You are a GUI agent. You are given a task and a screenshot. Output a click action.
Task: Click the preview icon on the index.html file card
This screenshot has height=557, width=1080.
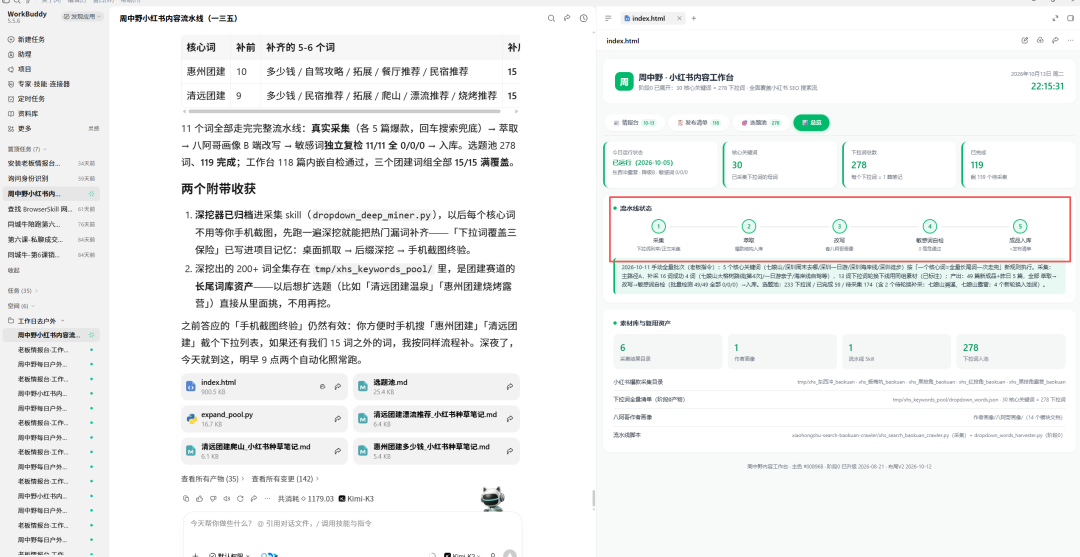322,387
